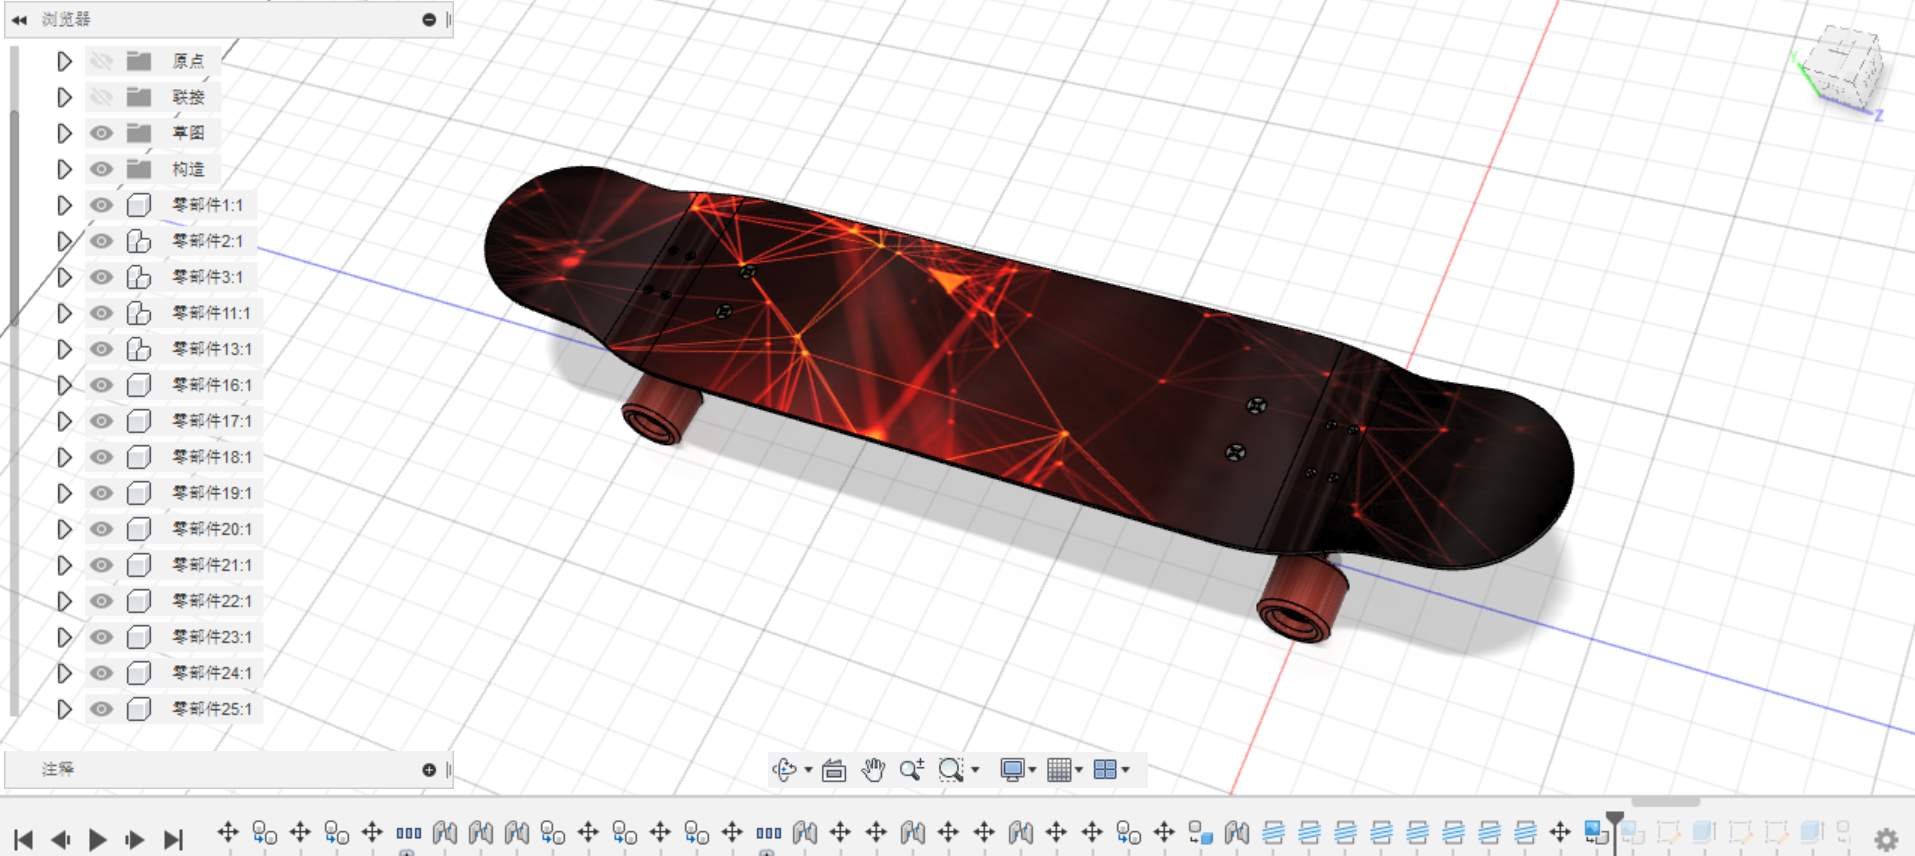The width and height of the screenshot is (1915, 856).
Task: Show the hidden 联接 folder
Action: point(101,97)
